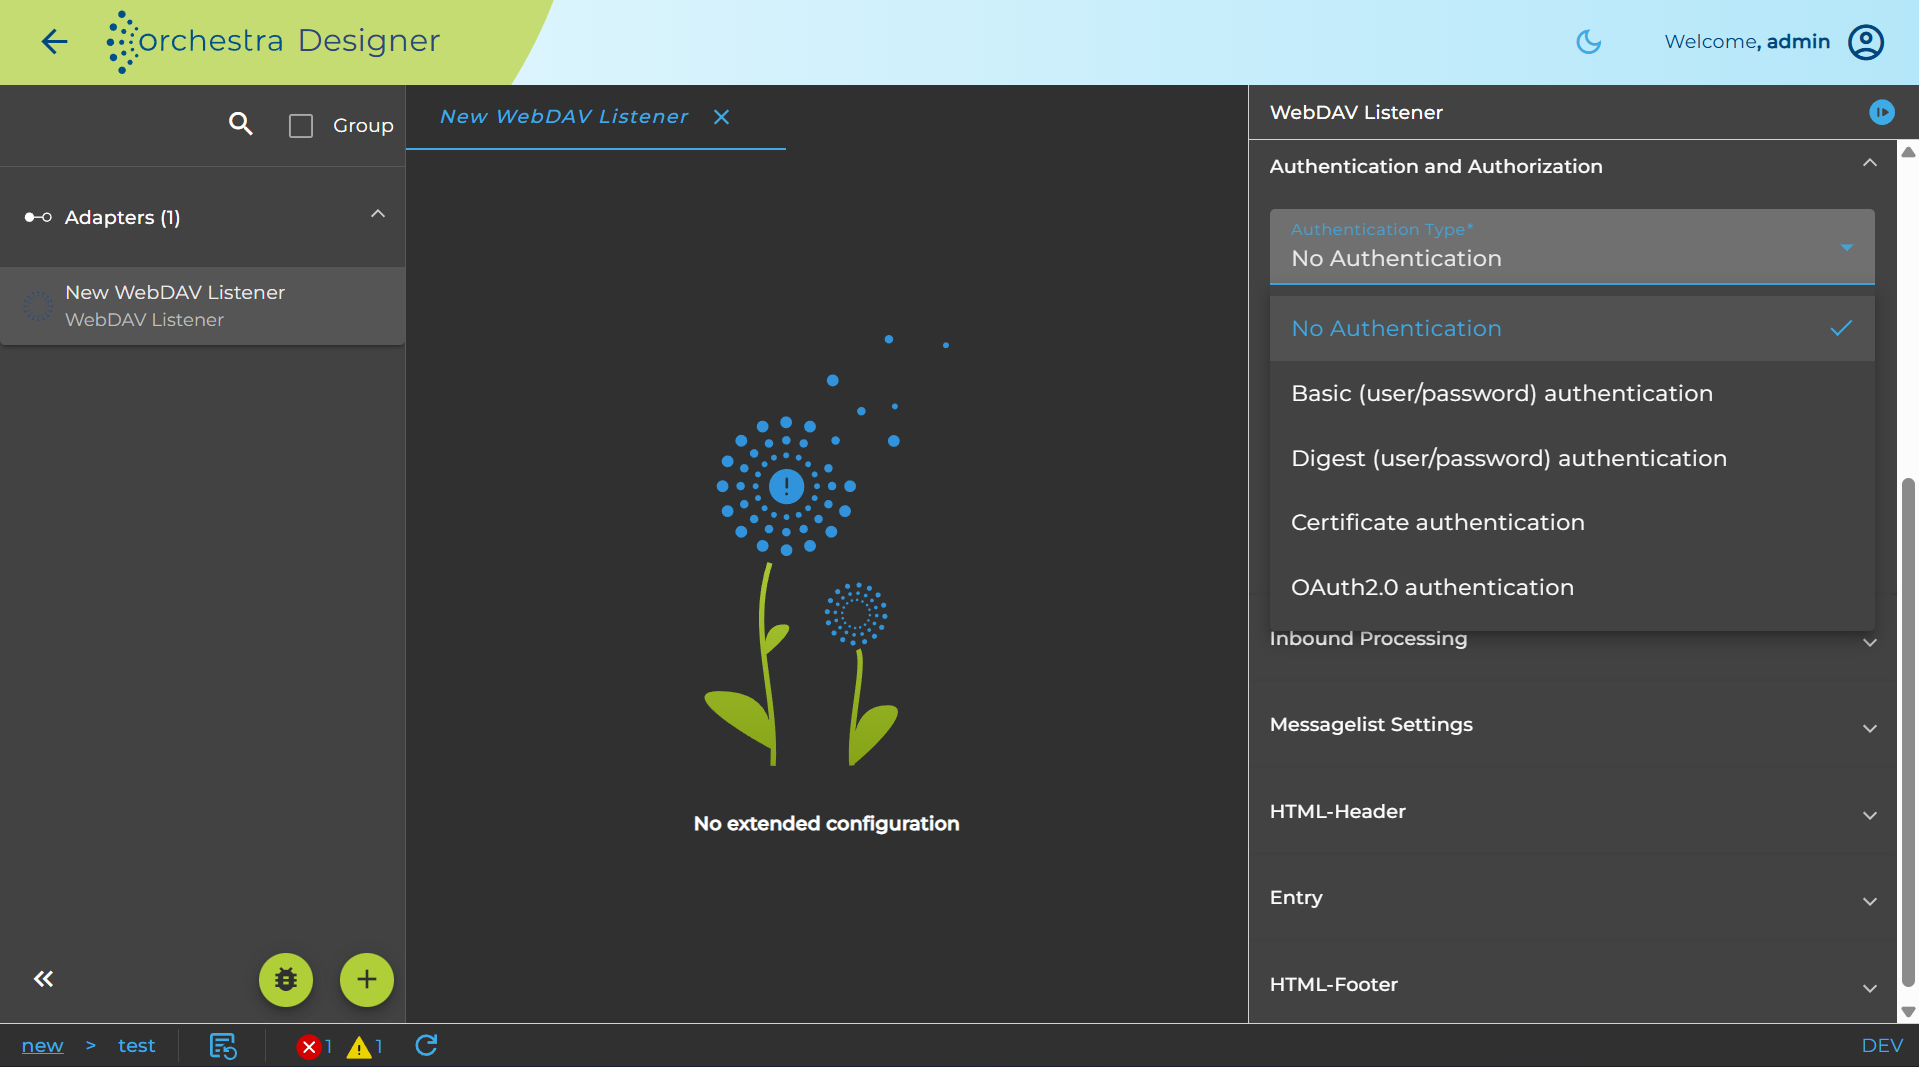Open the Authentication Type dropdown
Image resolution: width=1919 pixels, height=1067 pixels.
click(1572, 247)
